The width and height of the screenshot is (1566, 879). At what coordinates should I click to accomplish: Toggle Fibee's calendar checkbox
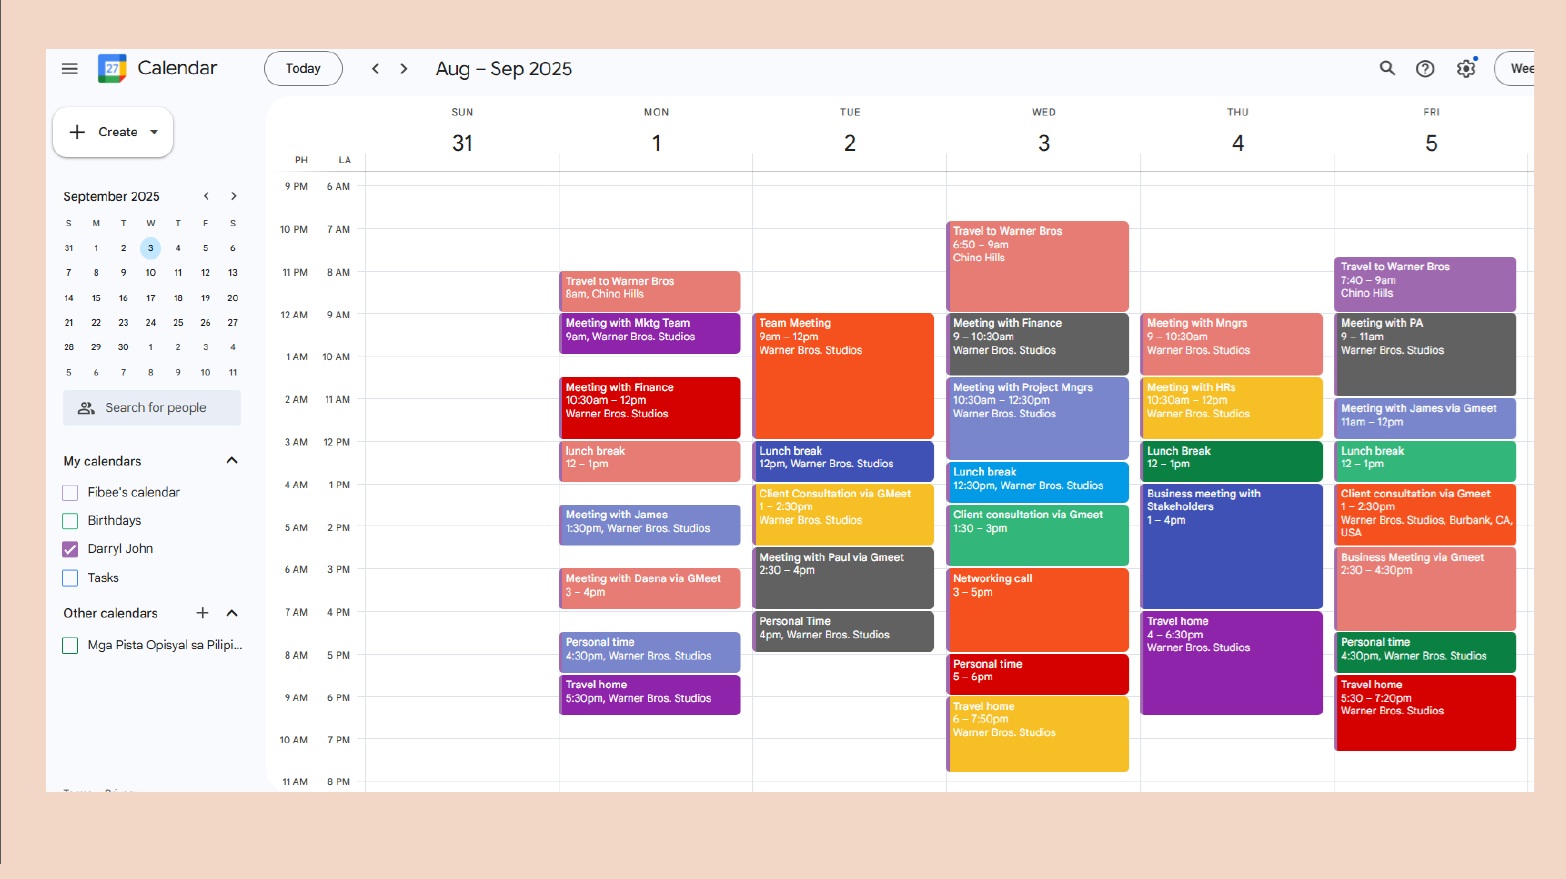tap(70, 493)
